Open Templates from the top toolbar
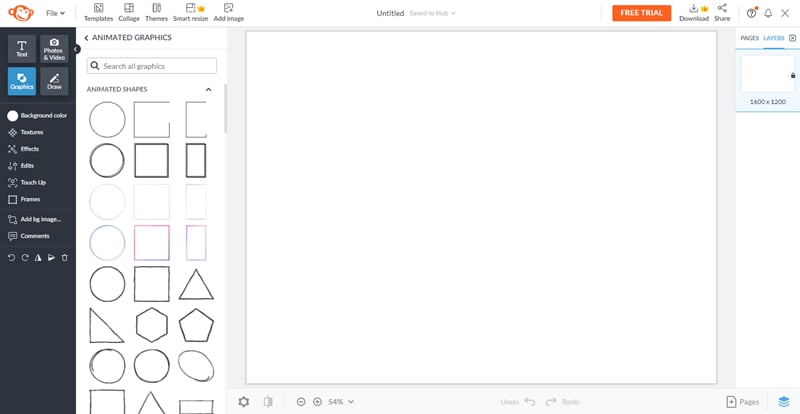800x414 pixels. 98,13
